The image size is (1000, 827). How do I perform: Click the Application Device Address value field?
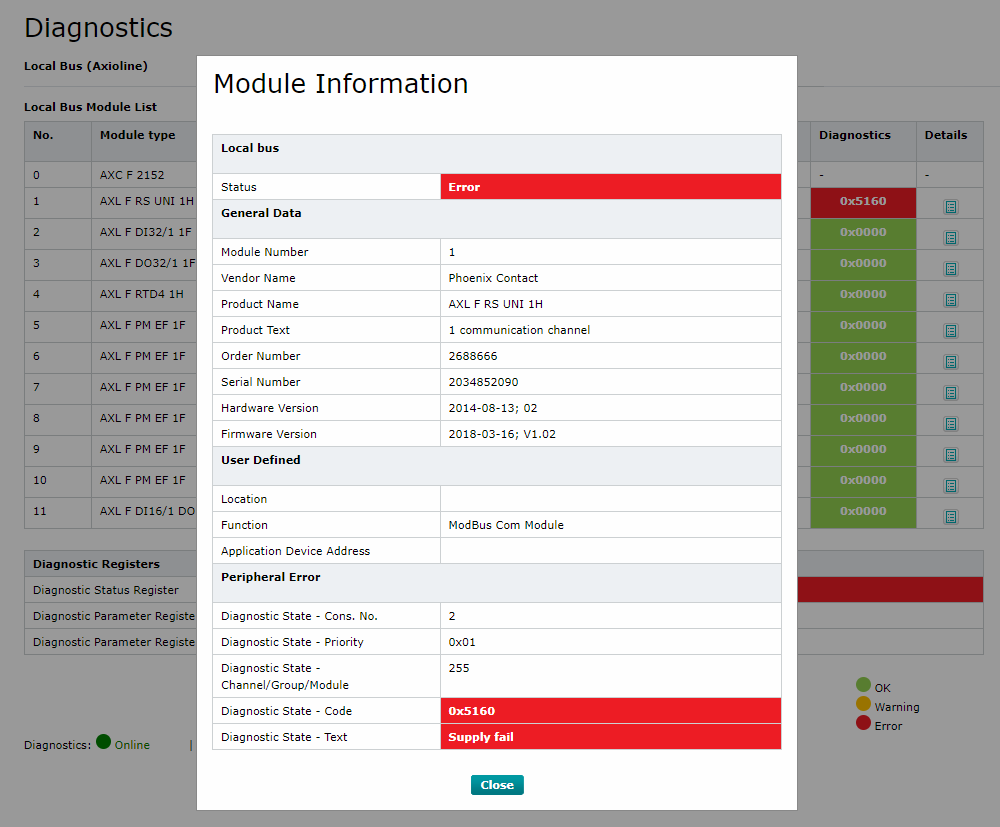click(610, 551)
